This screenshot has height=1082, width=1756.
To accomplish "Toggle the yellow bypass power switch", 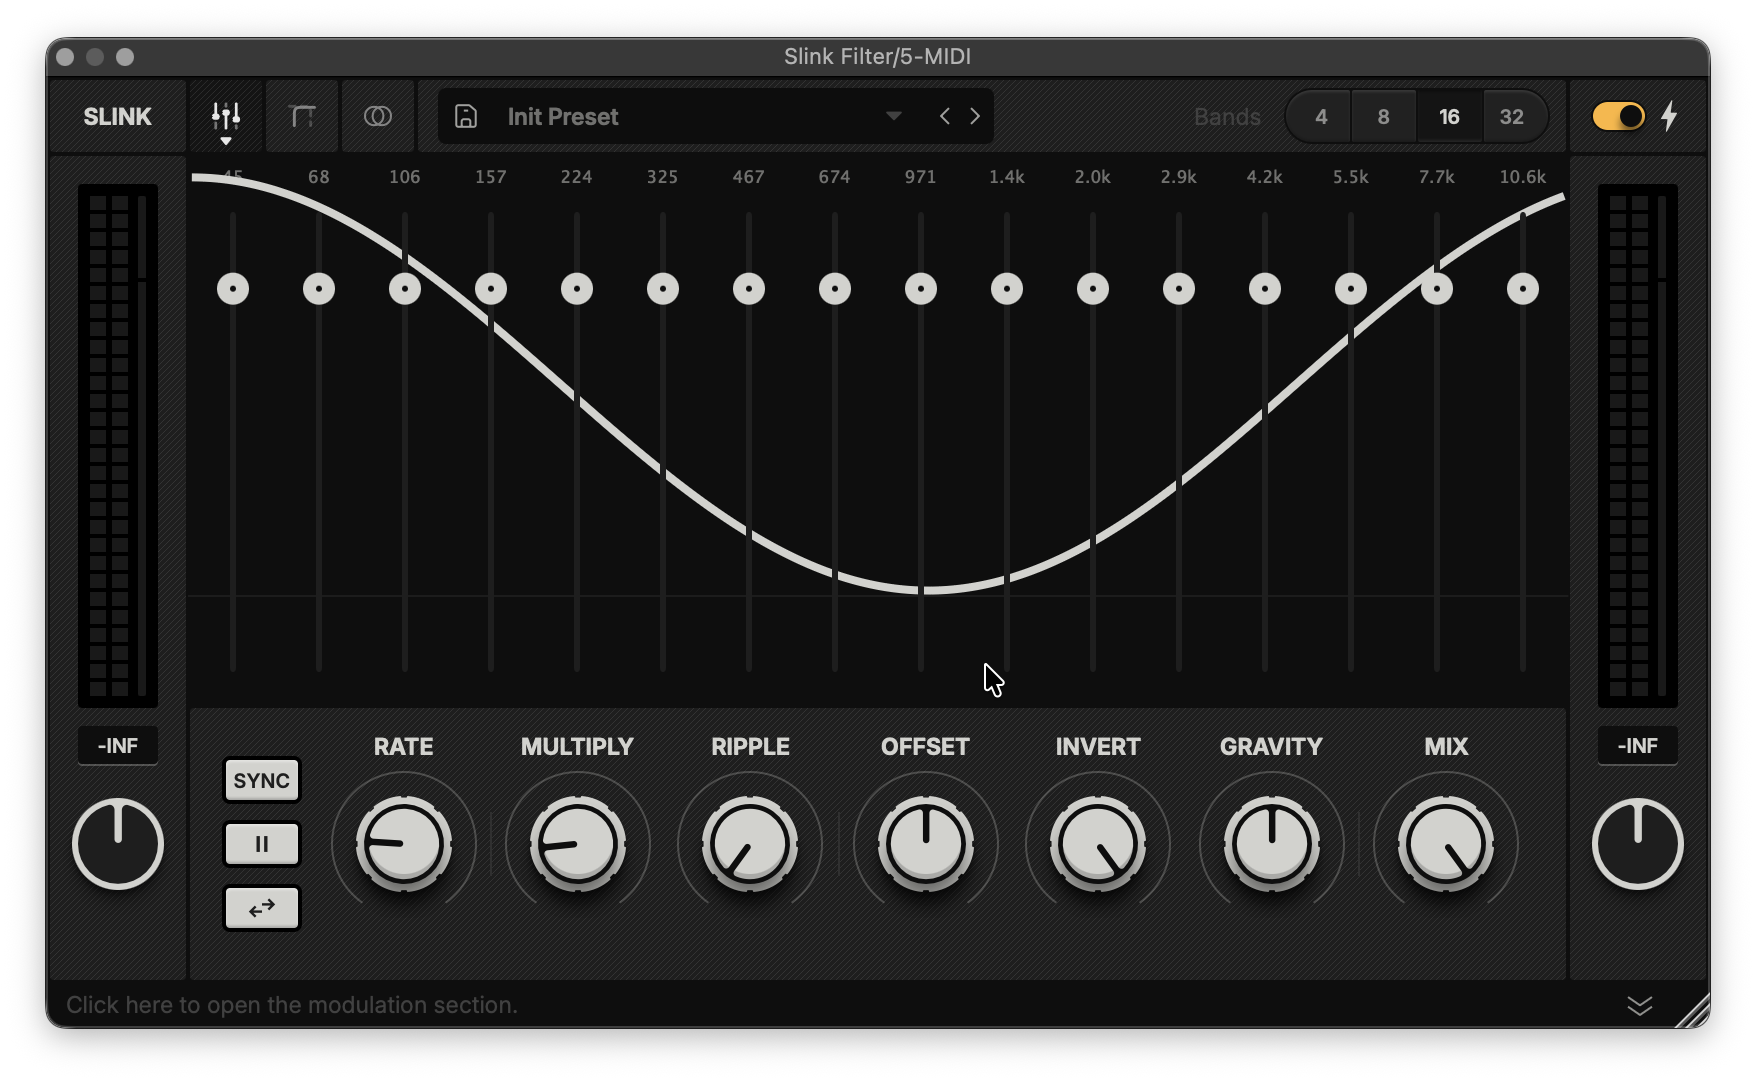I will [1618, 116].
